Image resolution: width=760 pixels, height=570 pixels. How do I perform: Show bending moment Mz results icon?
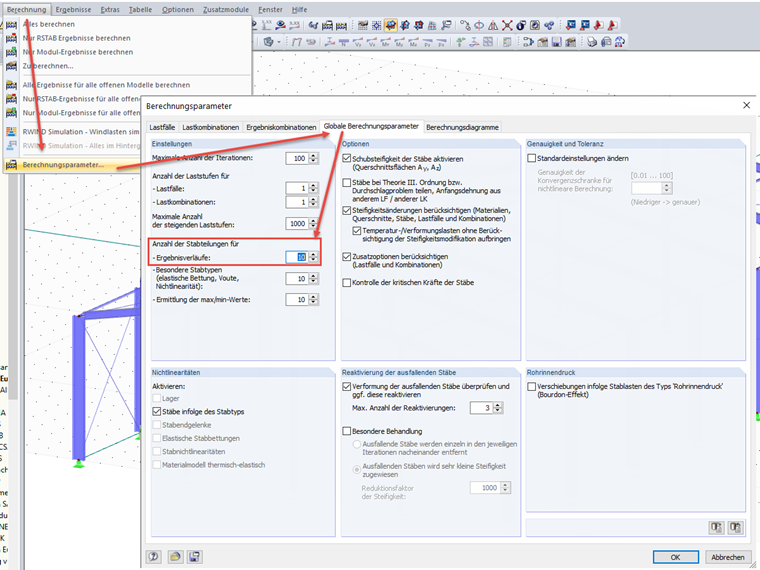coord(413,42)
